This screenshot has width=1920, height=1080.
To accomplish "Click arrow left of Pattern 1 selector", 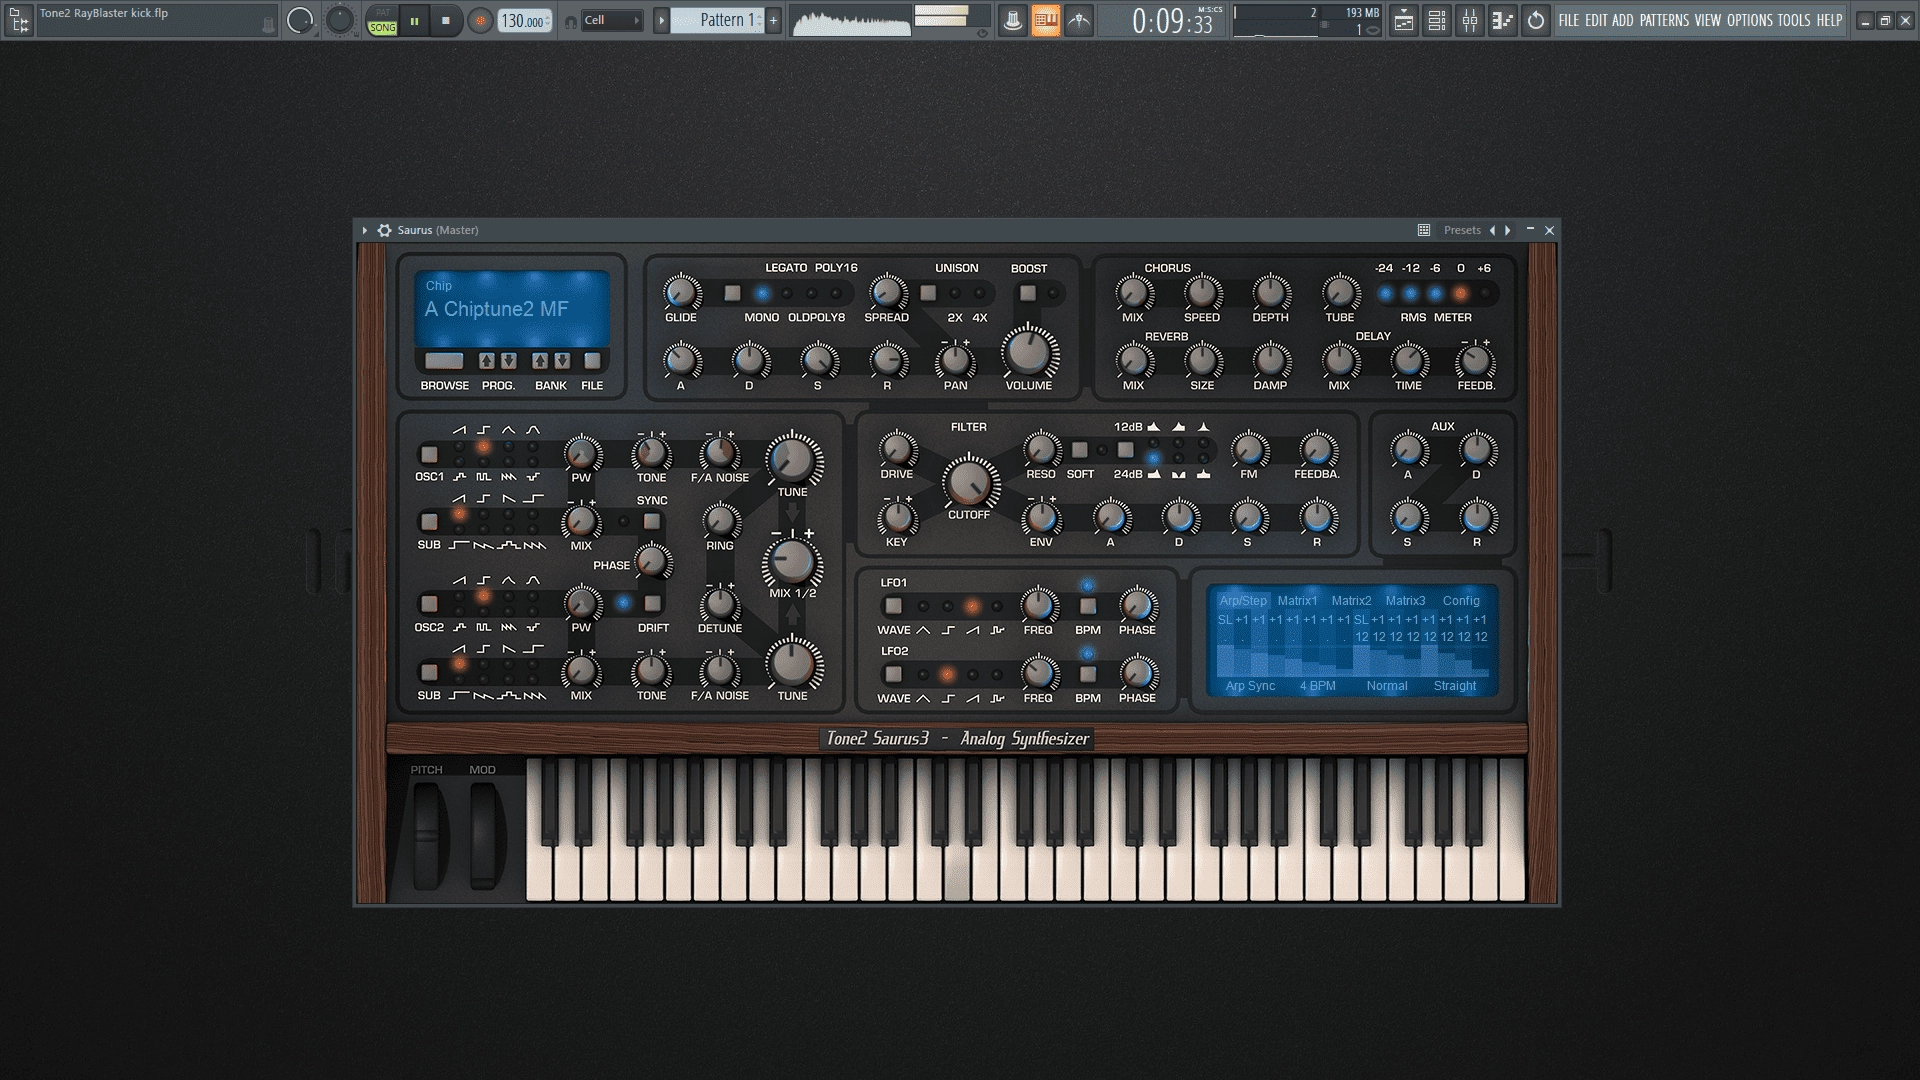I will (x=660, y=20).
